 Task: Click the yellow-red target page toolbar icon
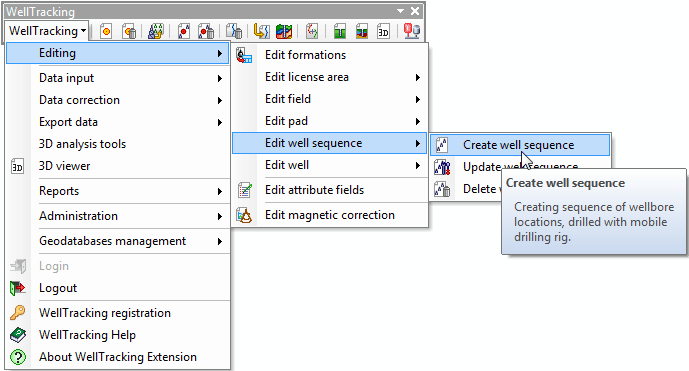point(106,31)
